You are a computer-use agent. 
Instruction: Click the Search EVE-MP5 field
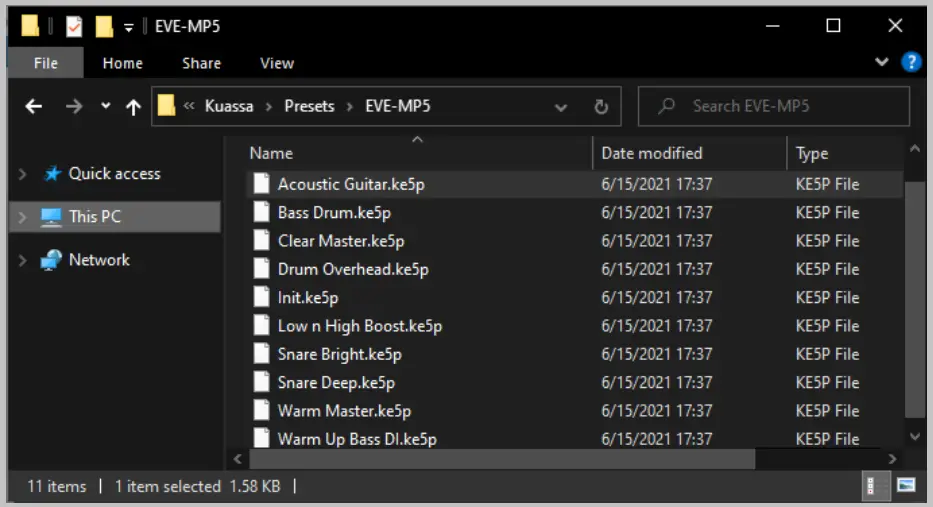pyautogui.click(x=774, y=106)
